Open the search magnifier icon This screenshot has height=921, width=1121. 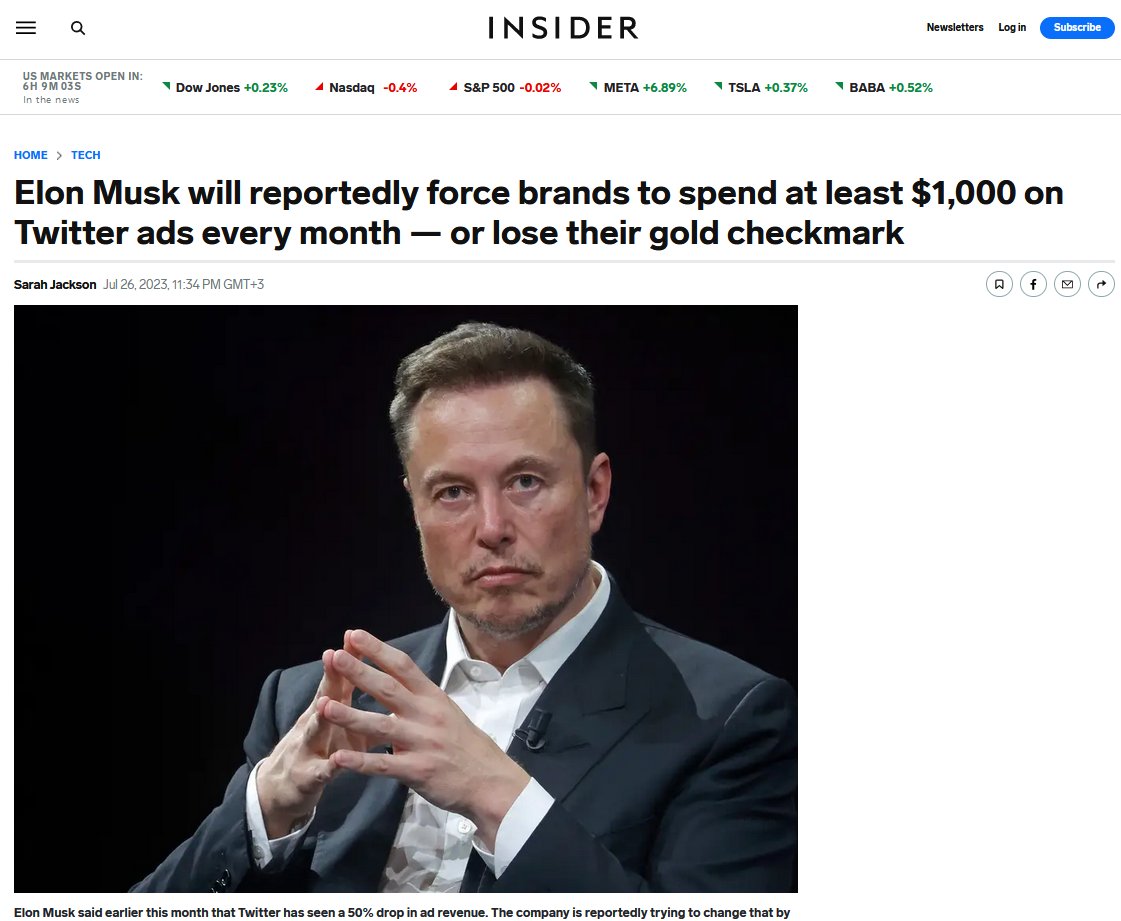point(78,28)
